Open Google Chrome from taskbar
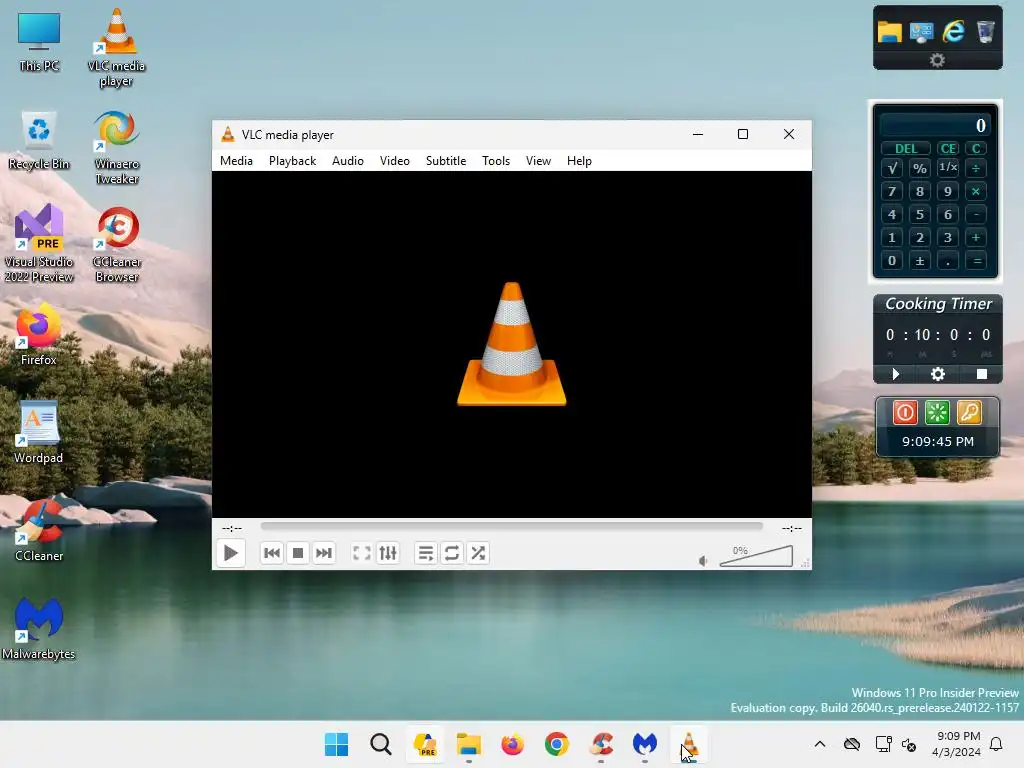Image resolution: width=1024 pixels, height=768 pixels. click(557, 744)
